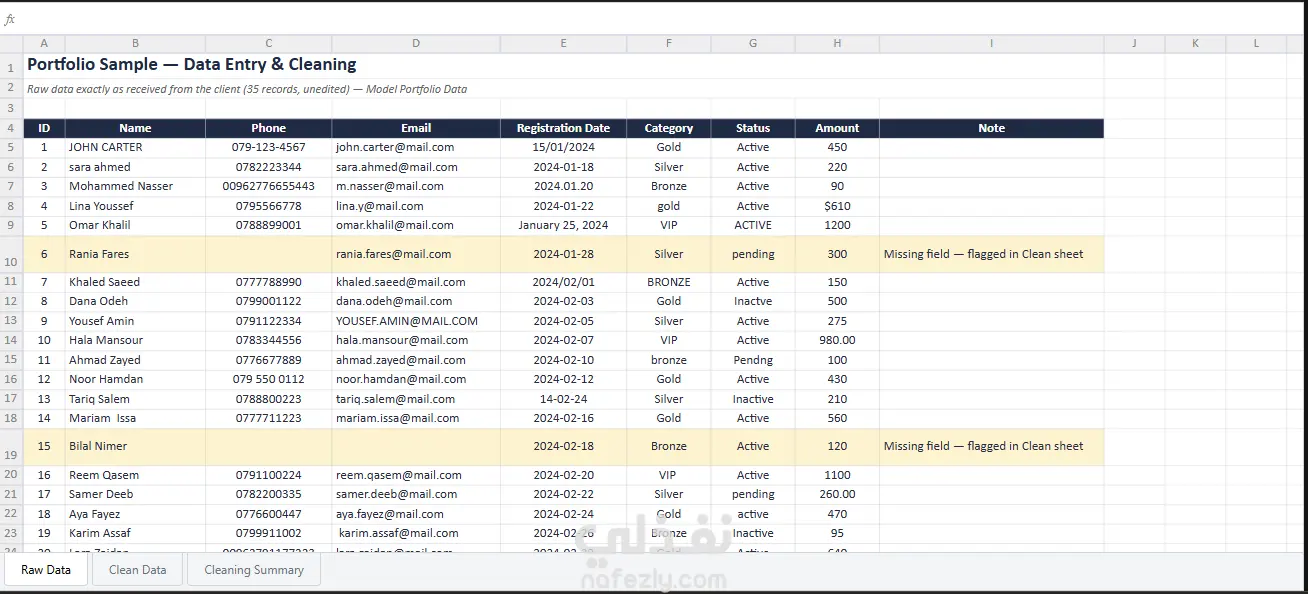Select email YOUSEF.AMIN@MAIL.COM
The width and height of the screenshot is (1308, 594).
click(x=416, y=321)
